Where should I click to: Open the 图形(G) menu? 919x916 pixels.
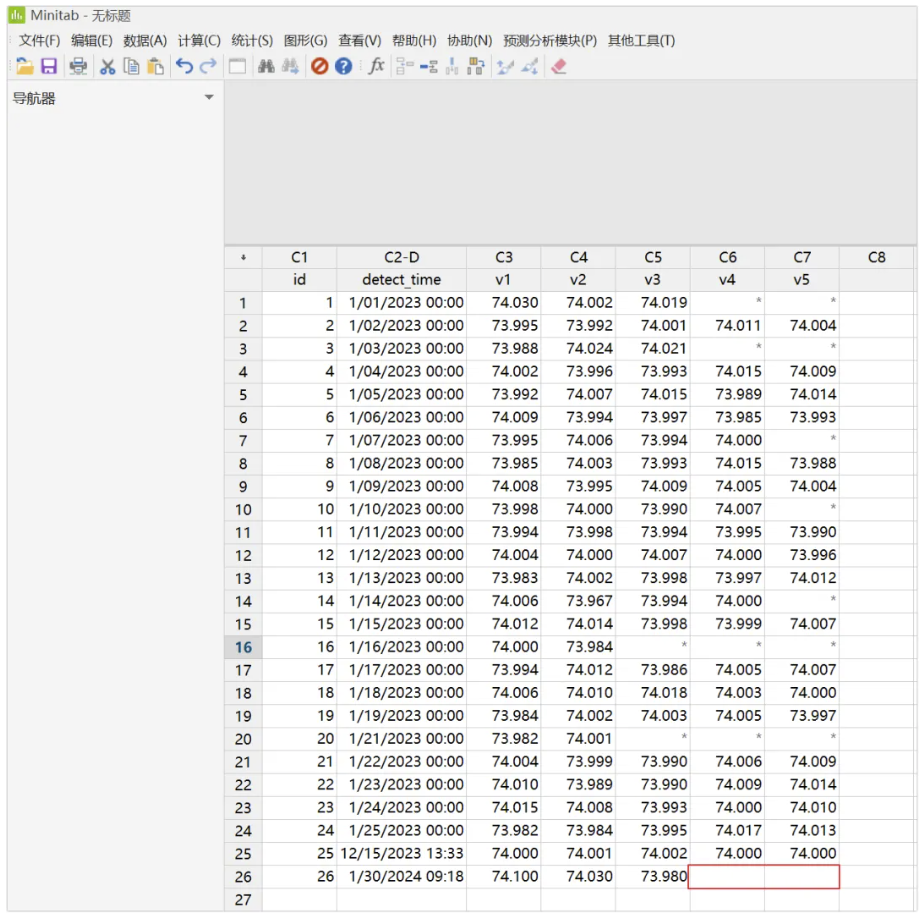click(x=305, y=41)
